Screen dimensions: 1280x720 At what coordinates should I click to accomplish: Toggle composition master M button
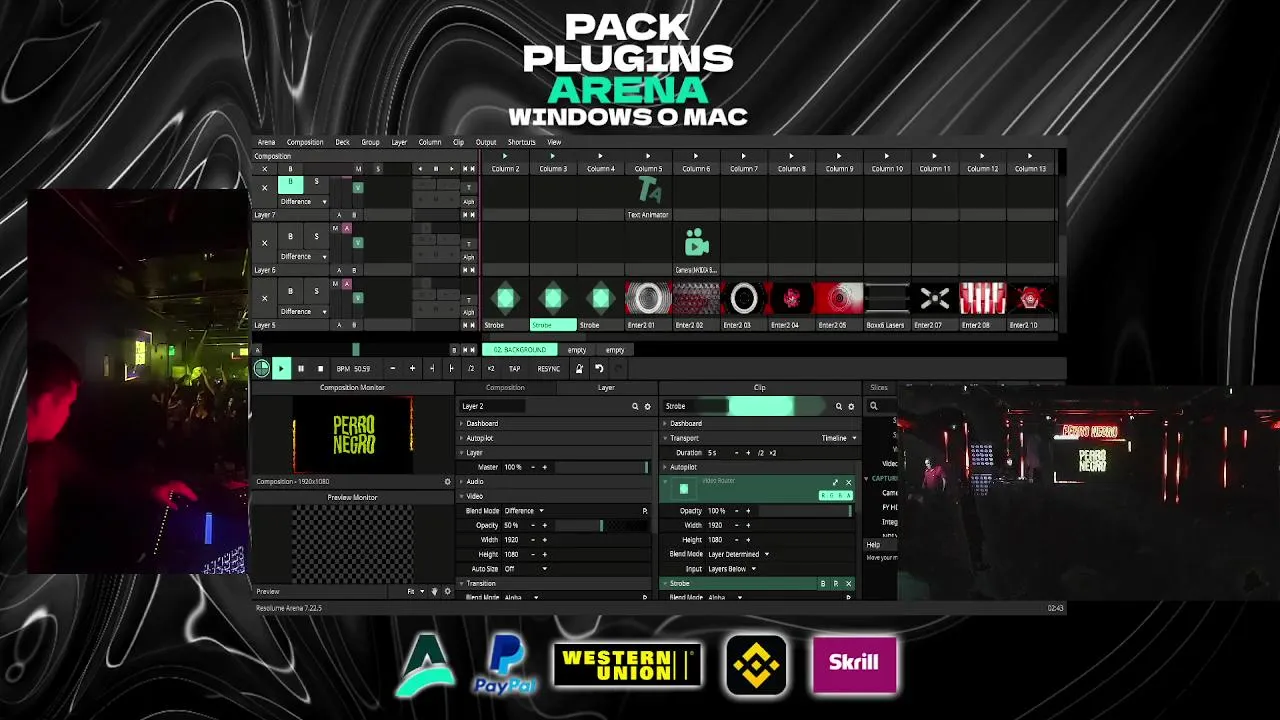click(x=358, y=168)
